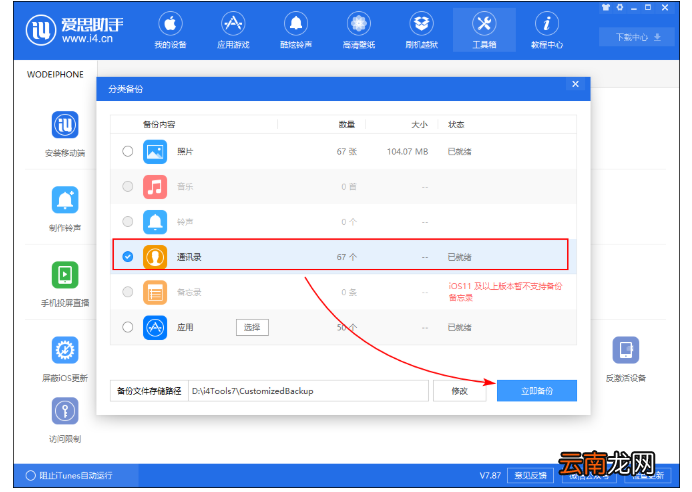
Task: Click the 状态 column header
Action: (x=456, y=124)
